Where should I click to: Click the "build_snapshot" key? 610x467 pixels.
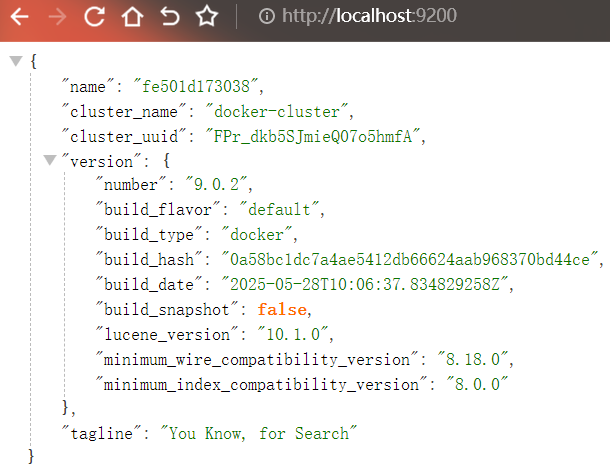(x=167, y=310)
